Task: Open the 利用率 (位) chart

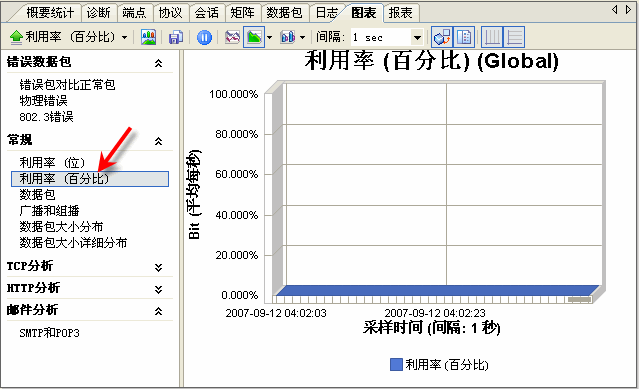Action: pos(52,163)
